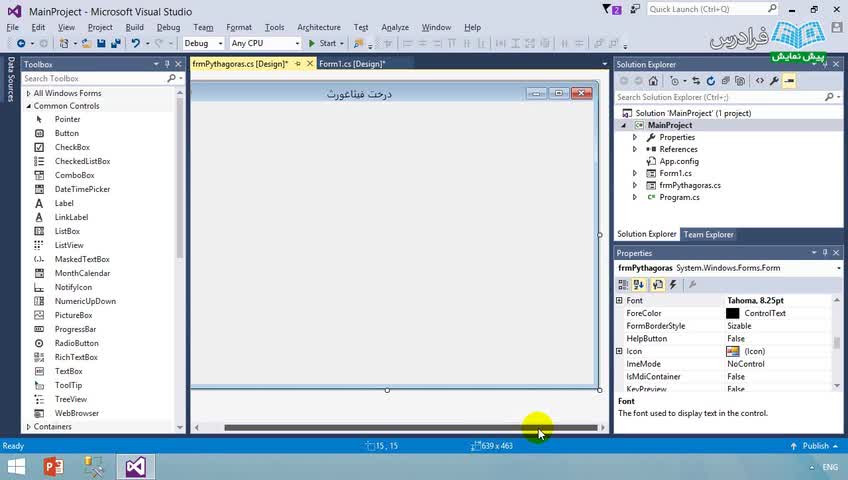Screen dimensions: 848x480
Task: Open the Build menu
Action: (135, 27)
